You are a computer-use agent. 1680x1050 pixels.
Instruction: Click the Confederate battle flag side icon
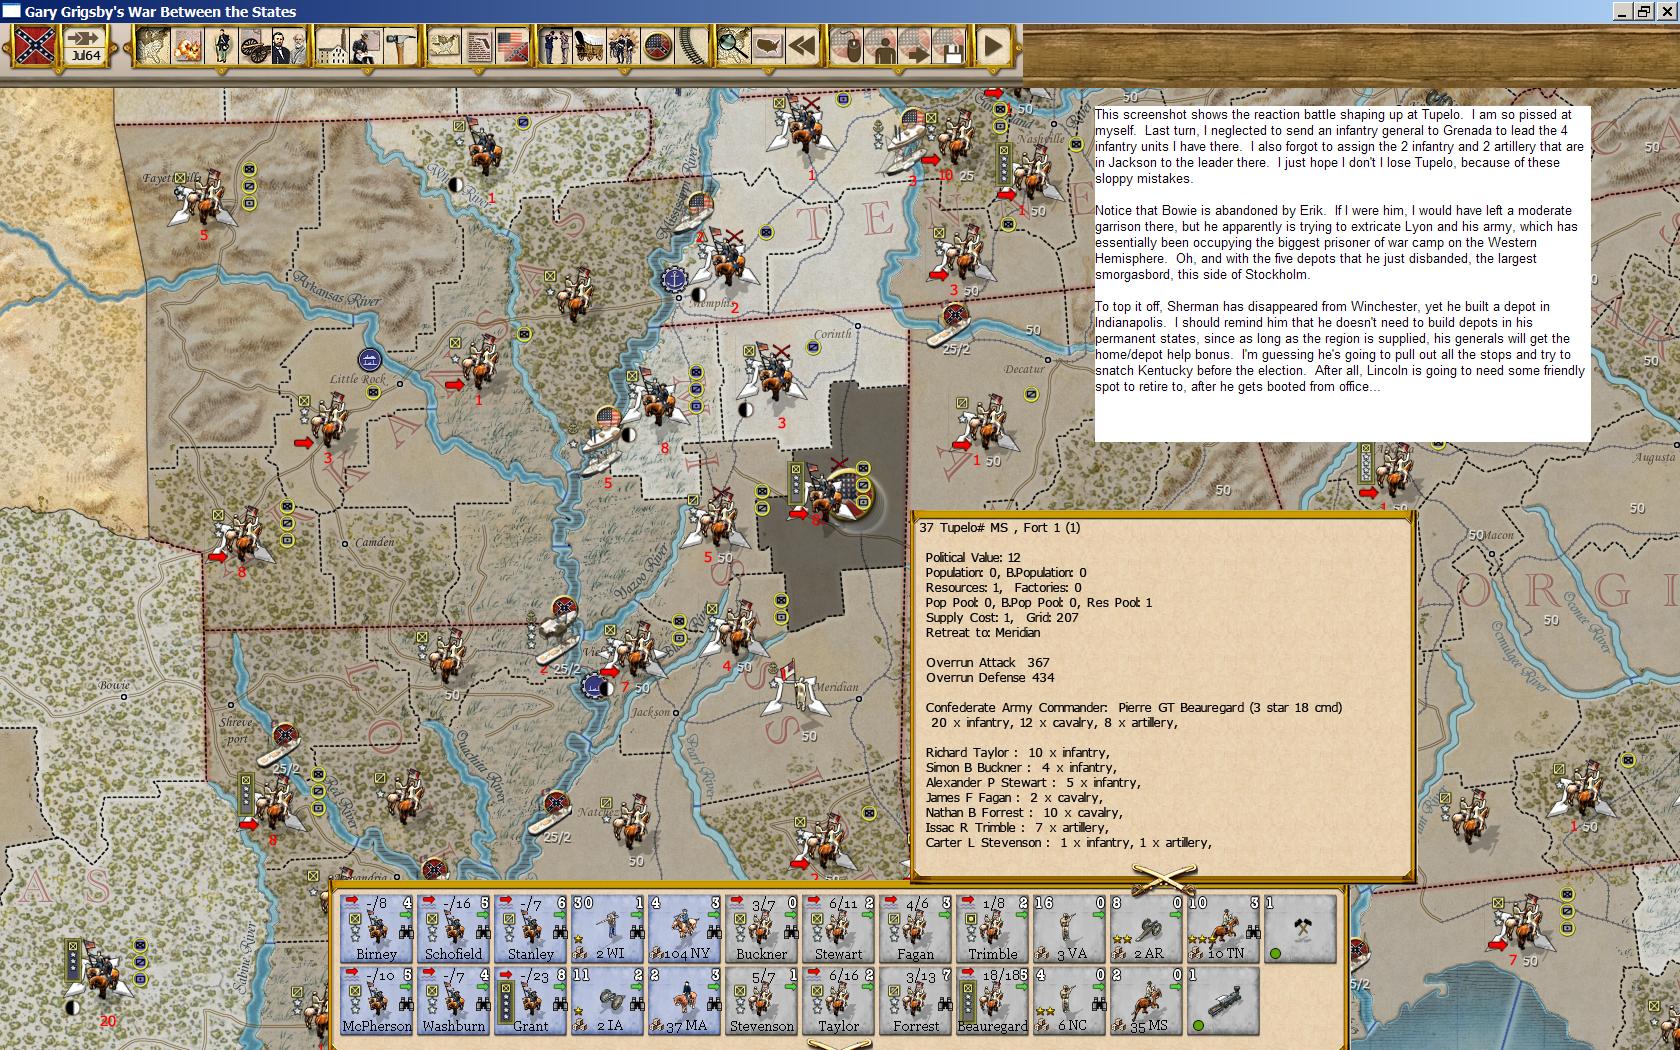pyautogui.click(x=34, y=46)
